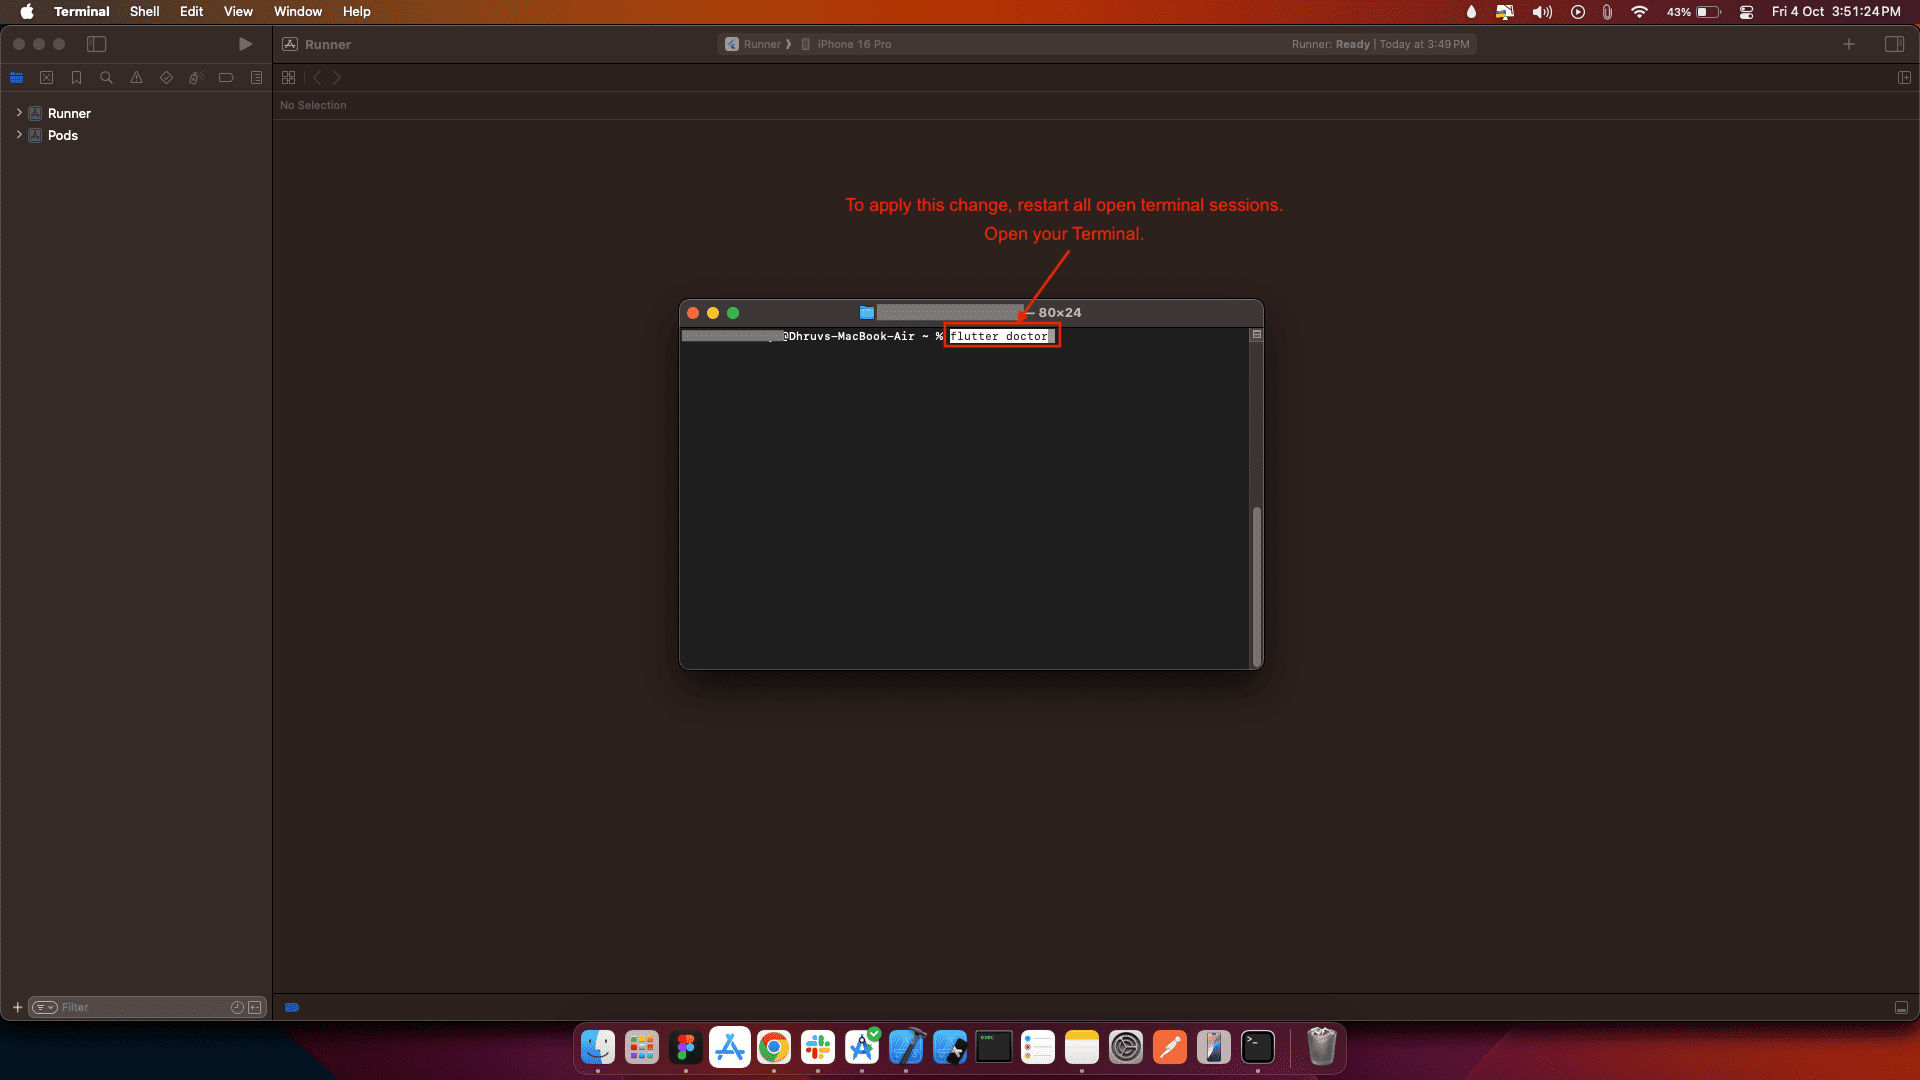Open the Bookmark navigator icon
Viewport: 1920px width, 1080px height.
coord(76,78)
